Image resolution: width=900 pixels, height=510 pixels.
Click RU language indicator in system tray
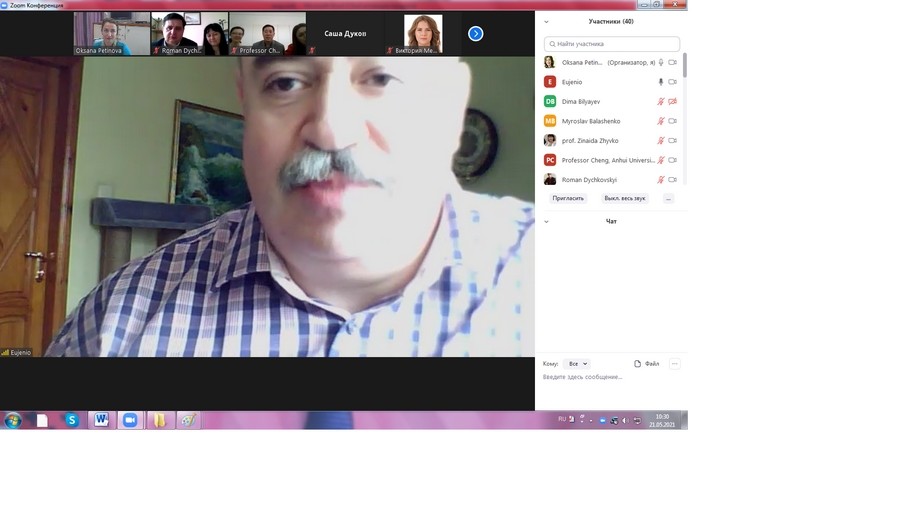(x=562, y=419)
